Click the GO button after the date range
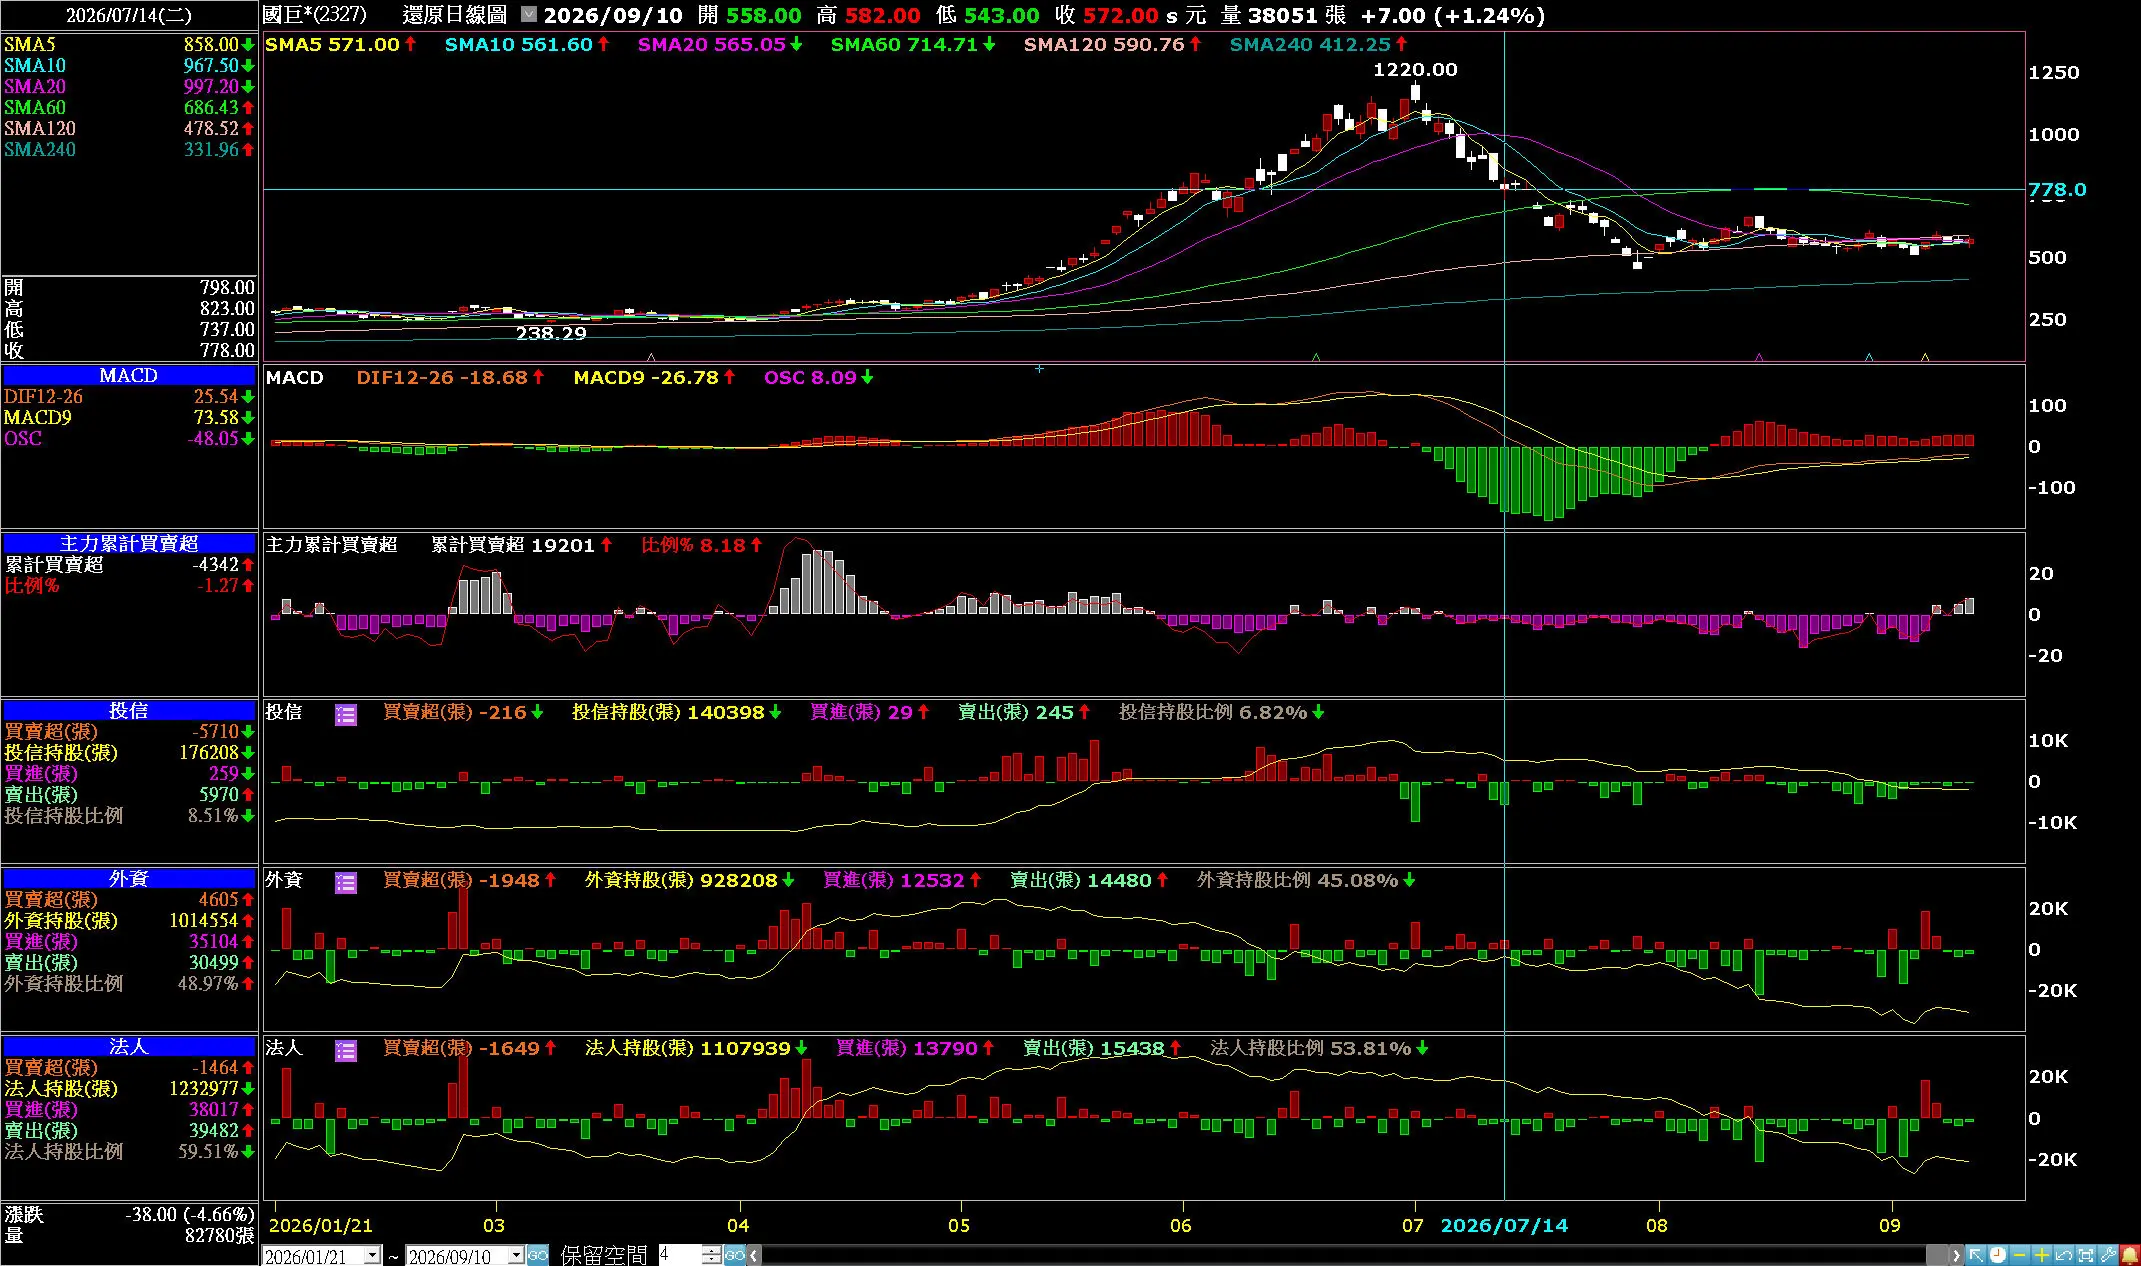Image resolution: width=2141 pixels, height=1266 pixels. (x=538, y=1255)
